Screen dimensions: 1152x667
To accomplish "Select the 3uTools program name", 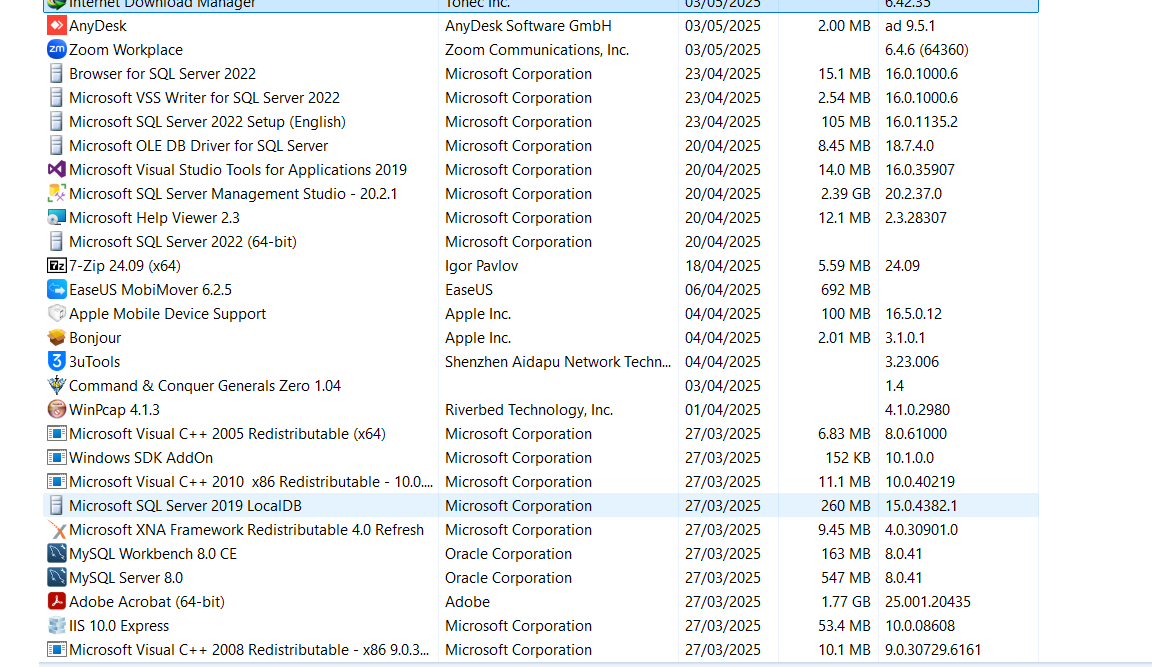I will coord(94,361).
